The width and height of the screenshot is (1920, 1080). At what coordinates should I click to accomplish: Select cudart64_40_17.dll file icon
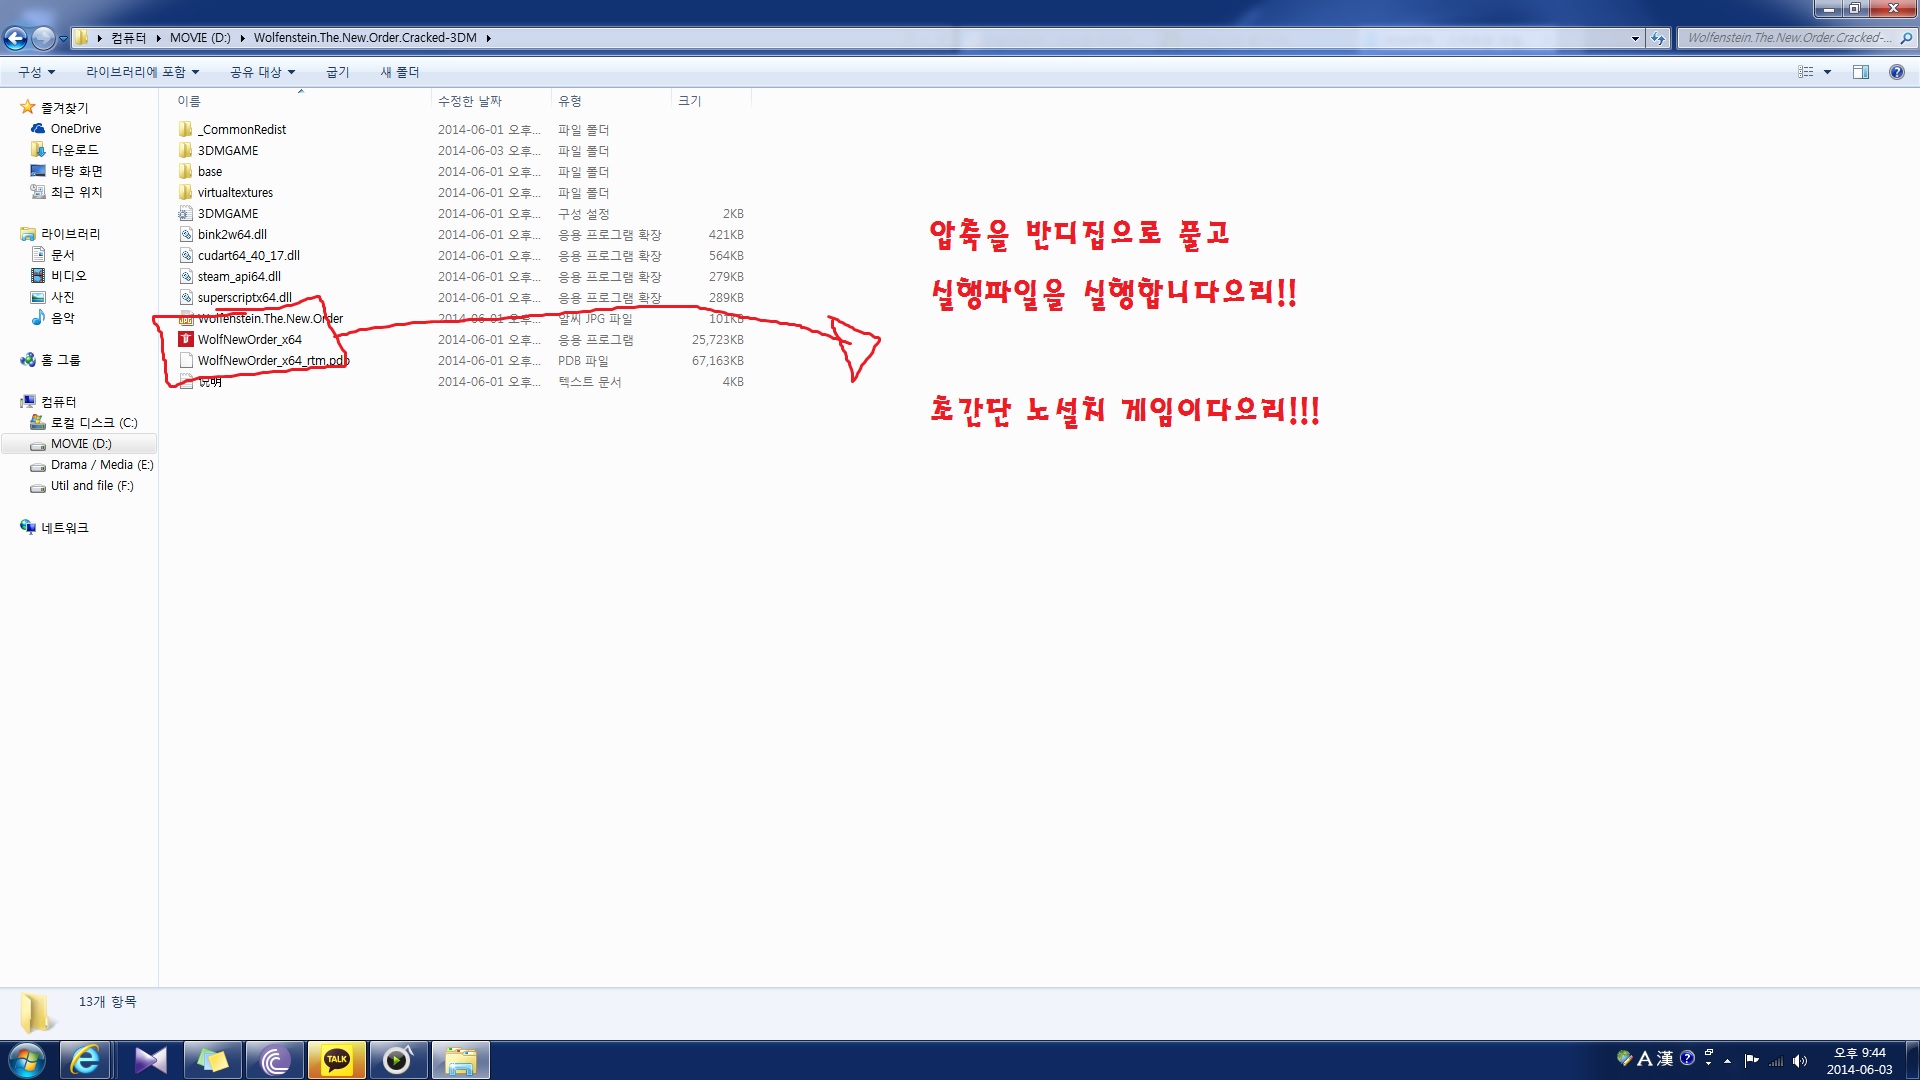pyautogui.click(x=185, y=255)
